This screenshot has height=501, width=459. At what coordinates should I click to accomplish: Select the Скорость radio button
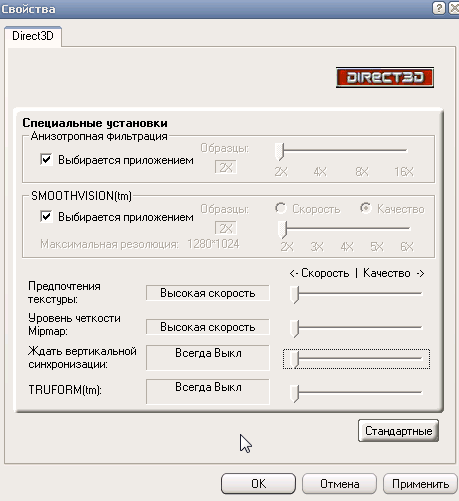(x=281, y=208)
